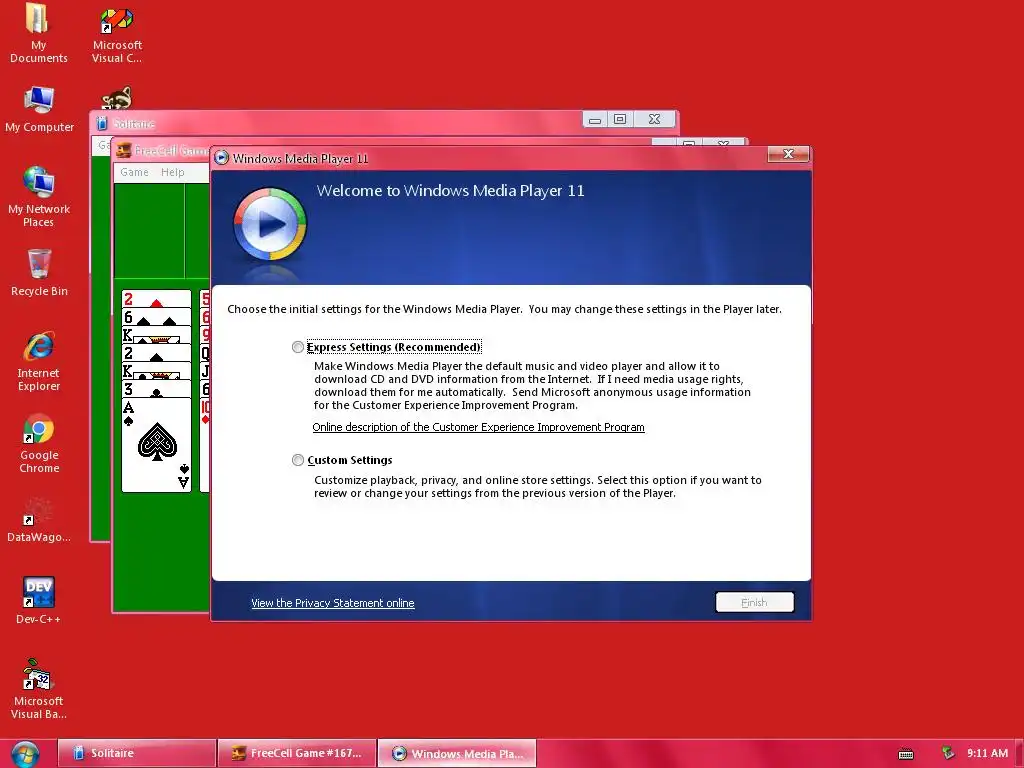Open Customer Experience Improvement Program description link
The image size is (1024, 768).
[478, 427]
